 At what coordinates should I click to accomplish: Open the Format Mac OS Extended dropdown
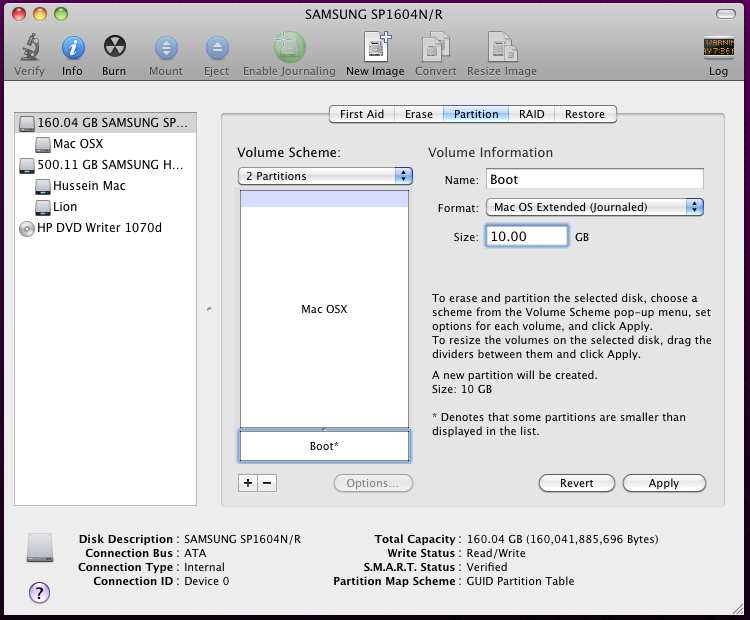[x=595, y=207]
